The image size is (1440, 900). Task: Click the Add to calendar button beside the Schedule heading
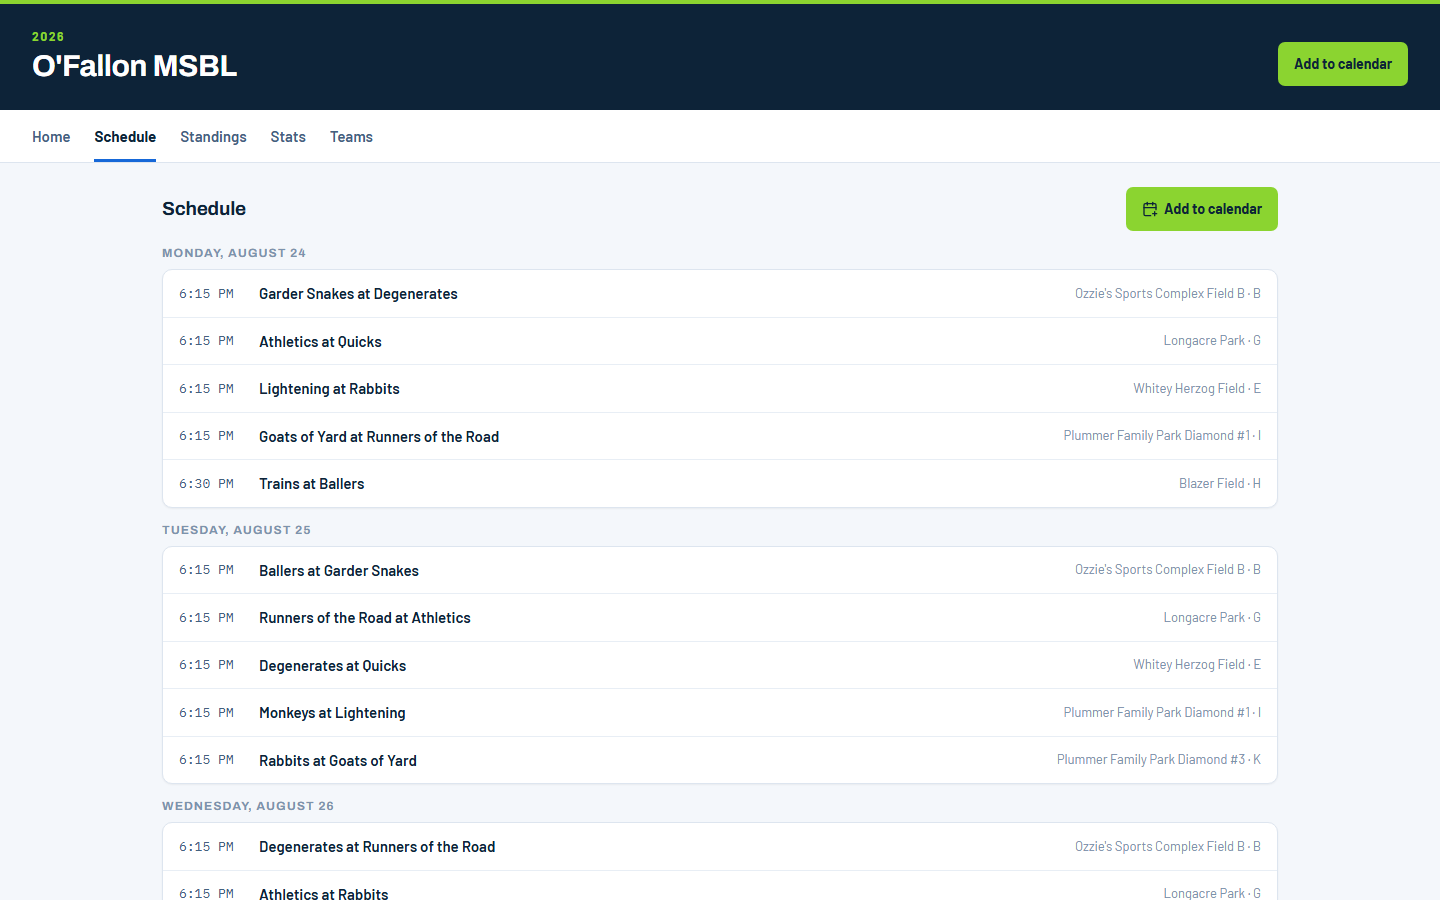(x=1201, y=209)
